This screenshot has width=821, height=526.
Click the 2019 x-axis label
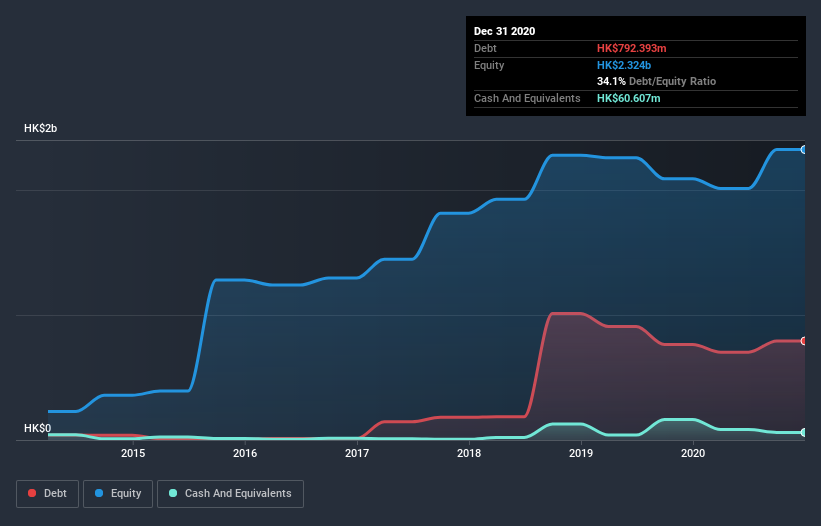click(x=581, y=453)
